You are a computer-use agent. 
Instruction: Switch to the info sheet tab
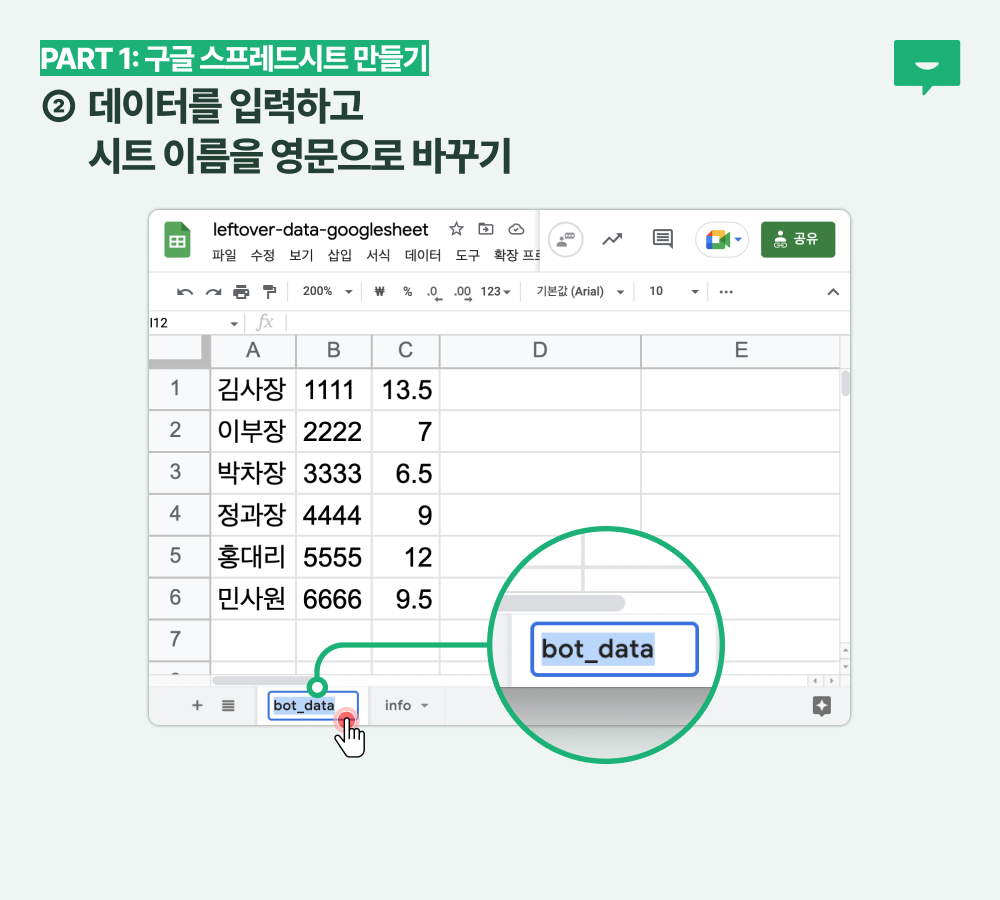point(397,705)
